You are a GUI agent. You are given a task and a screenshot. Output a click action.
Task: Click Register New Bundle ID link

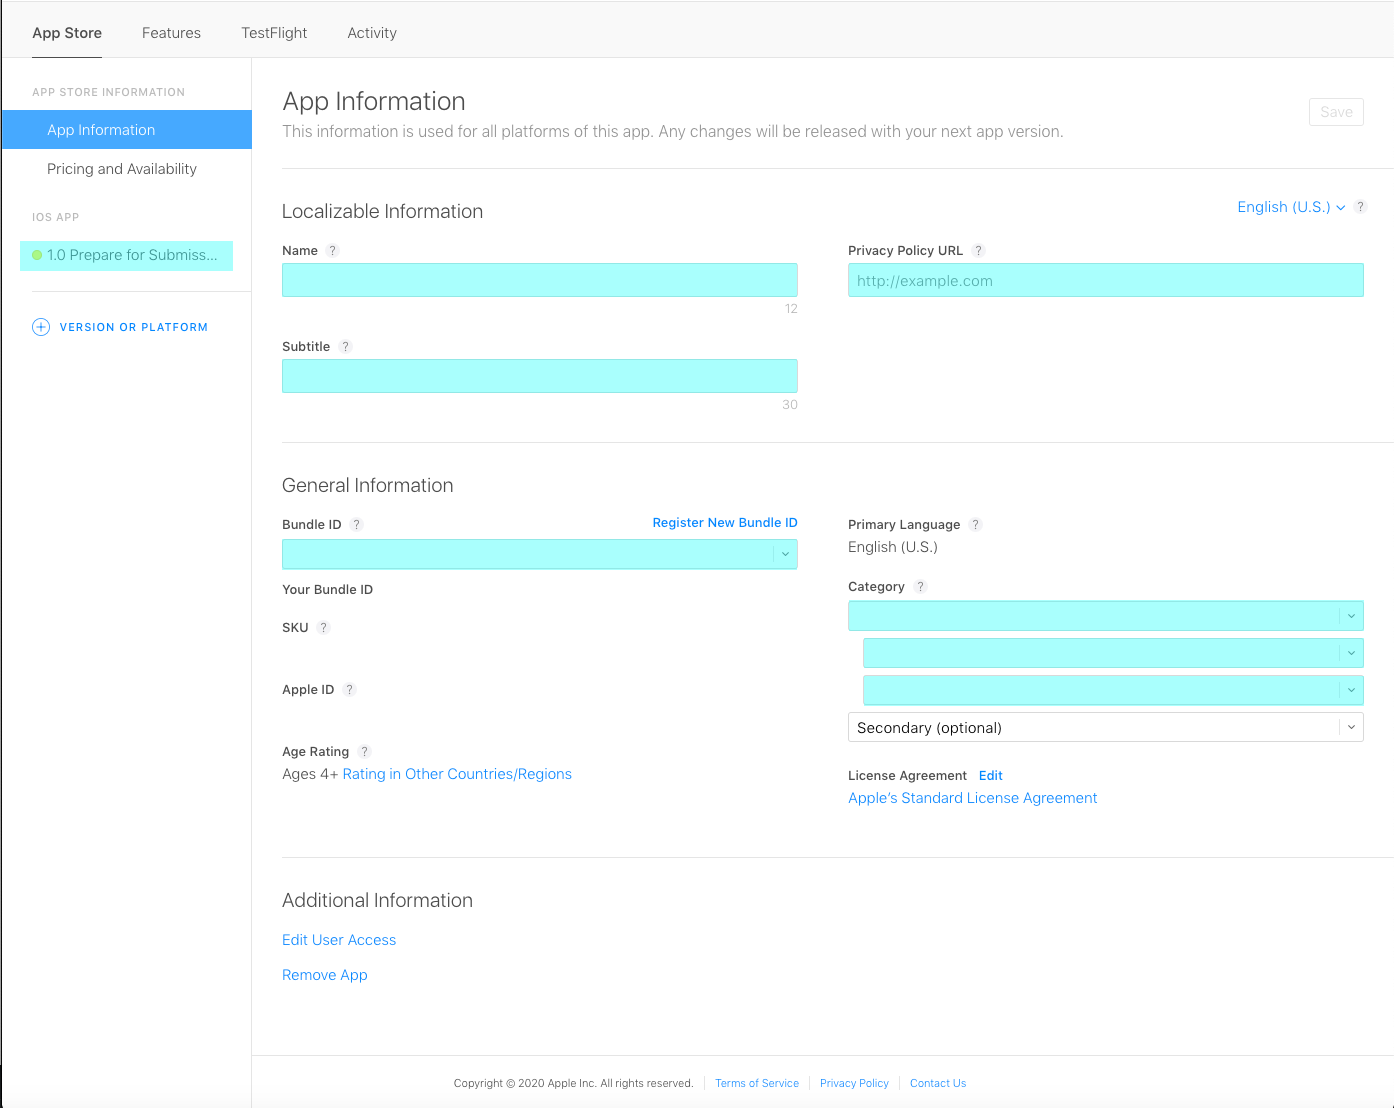(724, 523)
